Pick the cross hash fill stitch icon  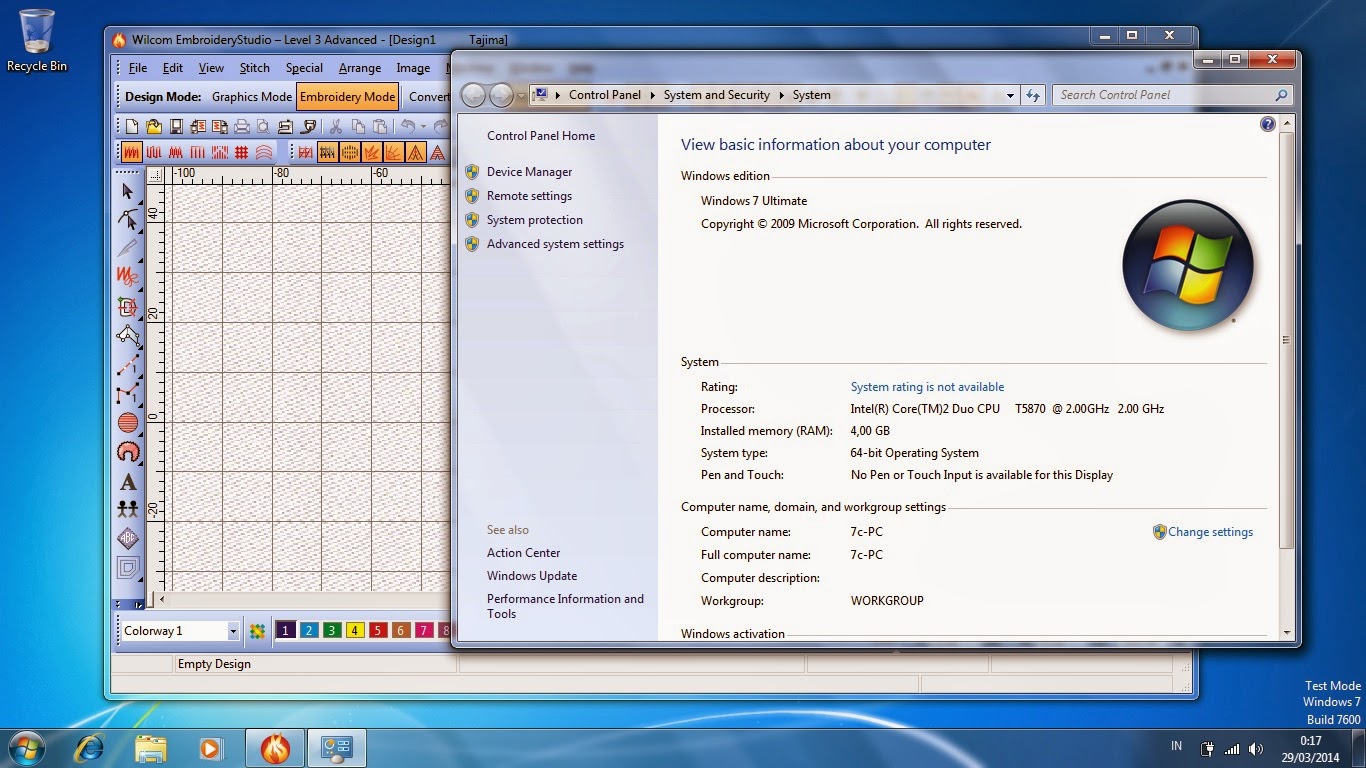pos(241,153)
